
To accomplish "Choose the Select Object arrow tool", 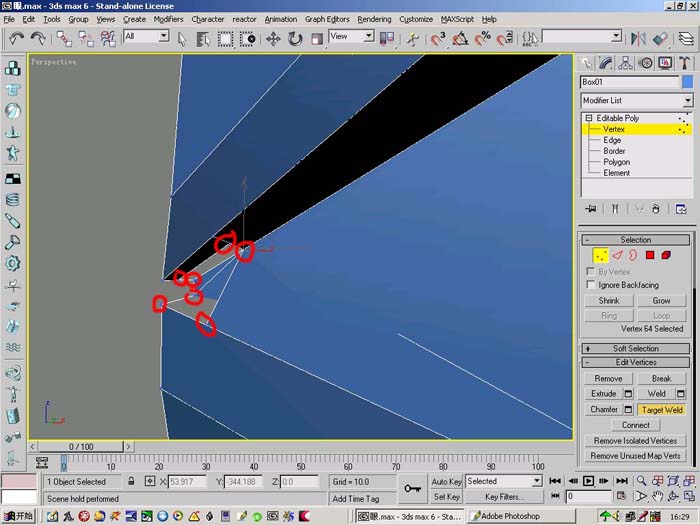I will (182, 39).
